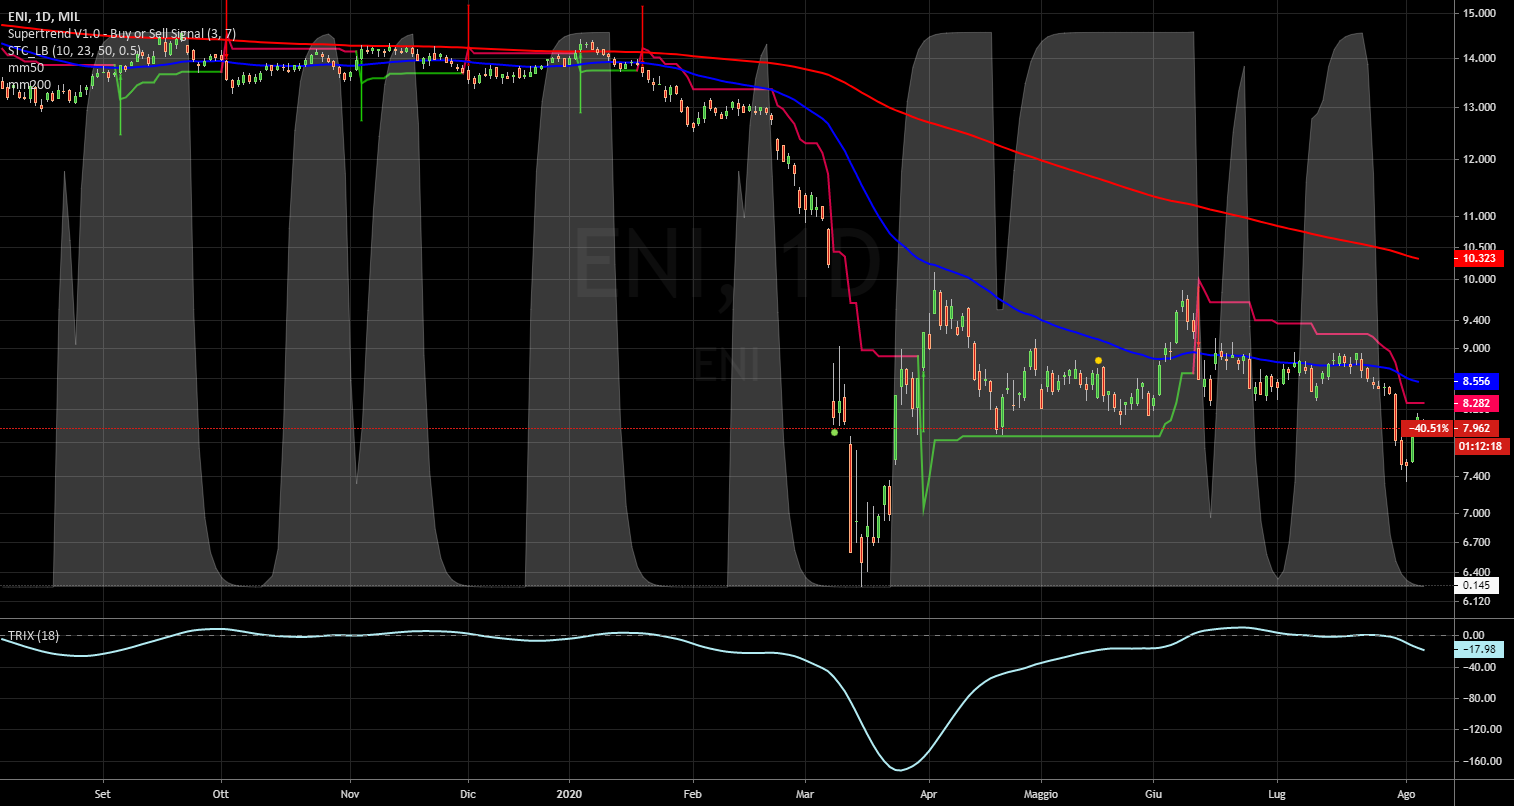Click the 6.400 price axis label
1514x806 pixels.
pyautogui.click(x=1478, y=572)
